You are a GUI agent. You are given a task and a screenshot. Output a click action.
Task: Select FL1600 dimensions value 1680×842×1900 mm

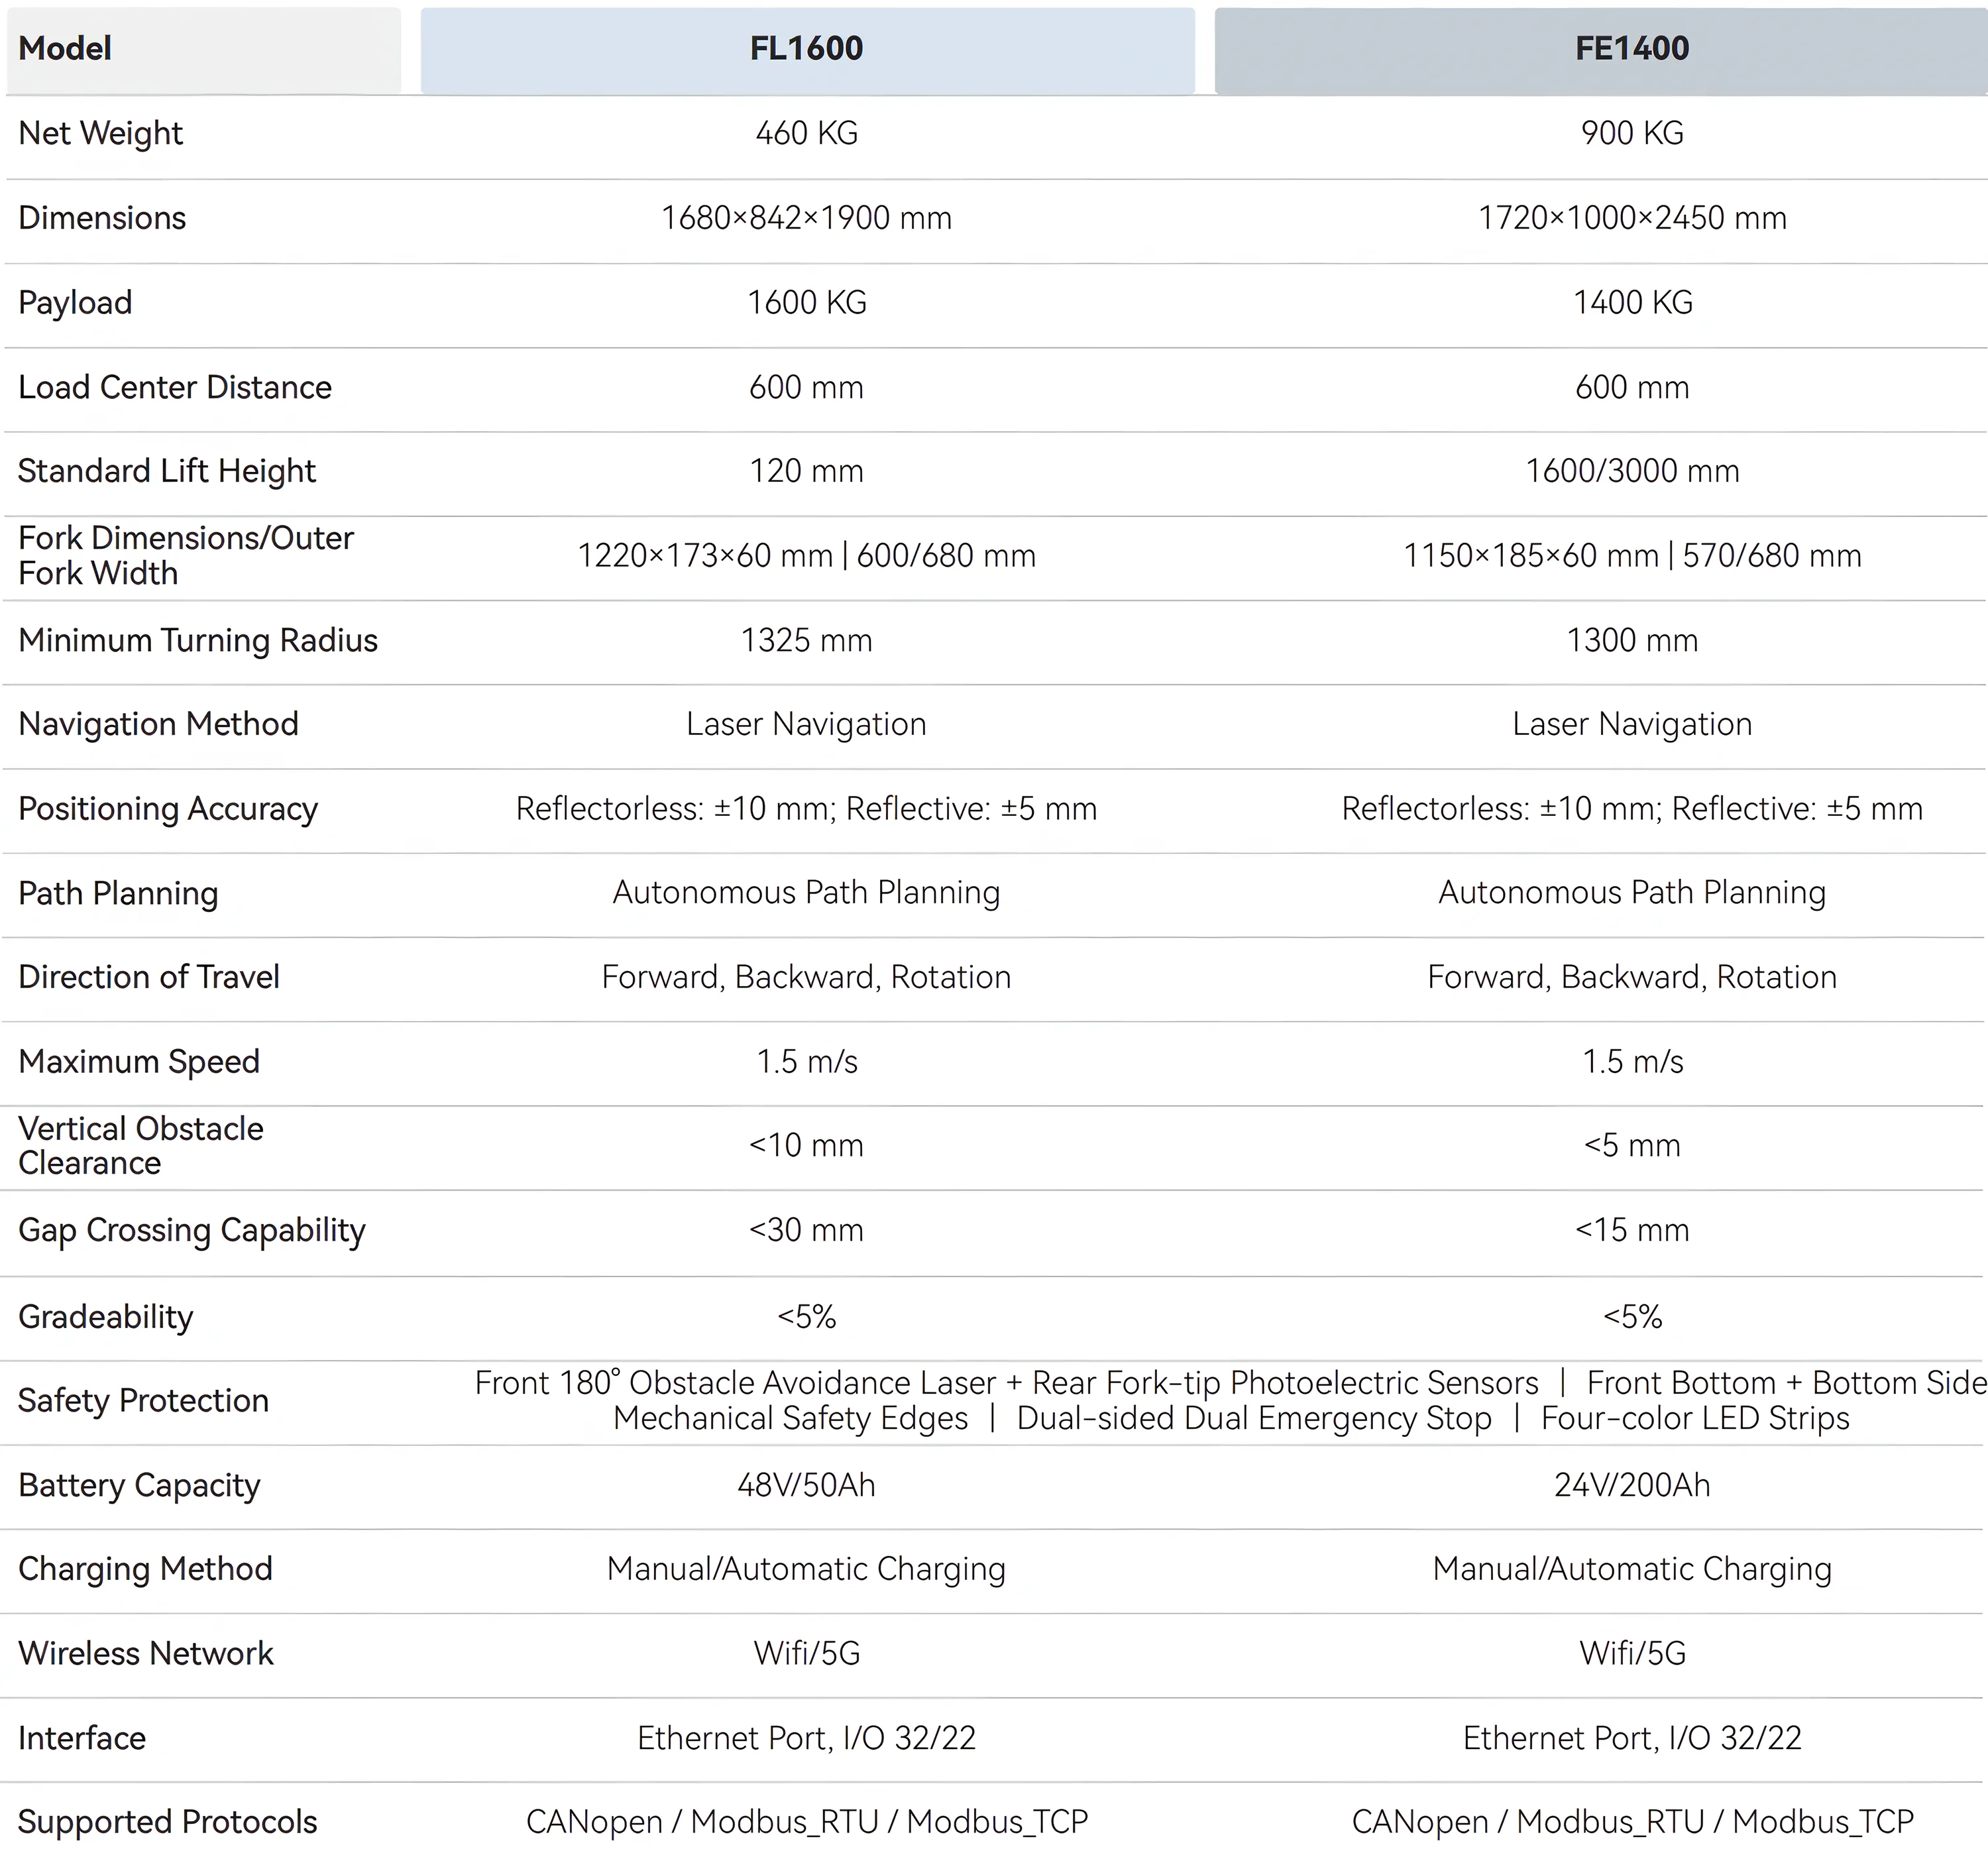[807, 218]
